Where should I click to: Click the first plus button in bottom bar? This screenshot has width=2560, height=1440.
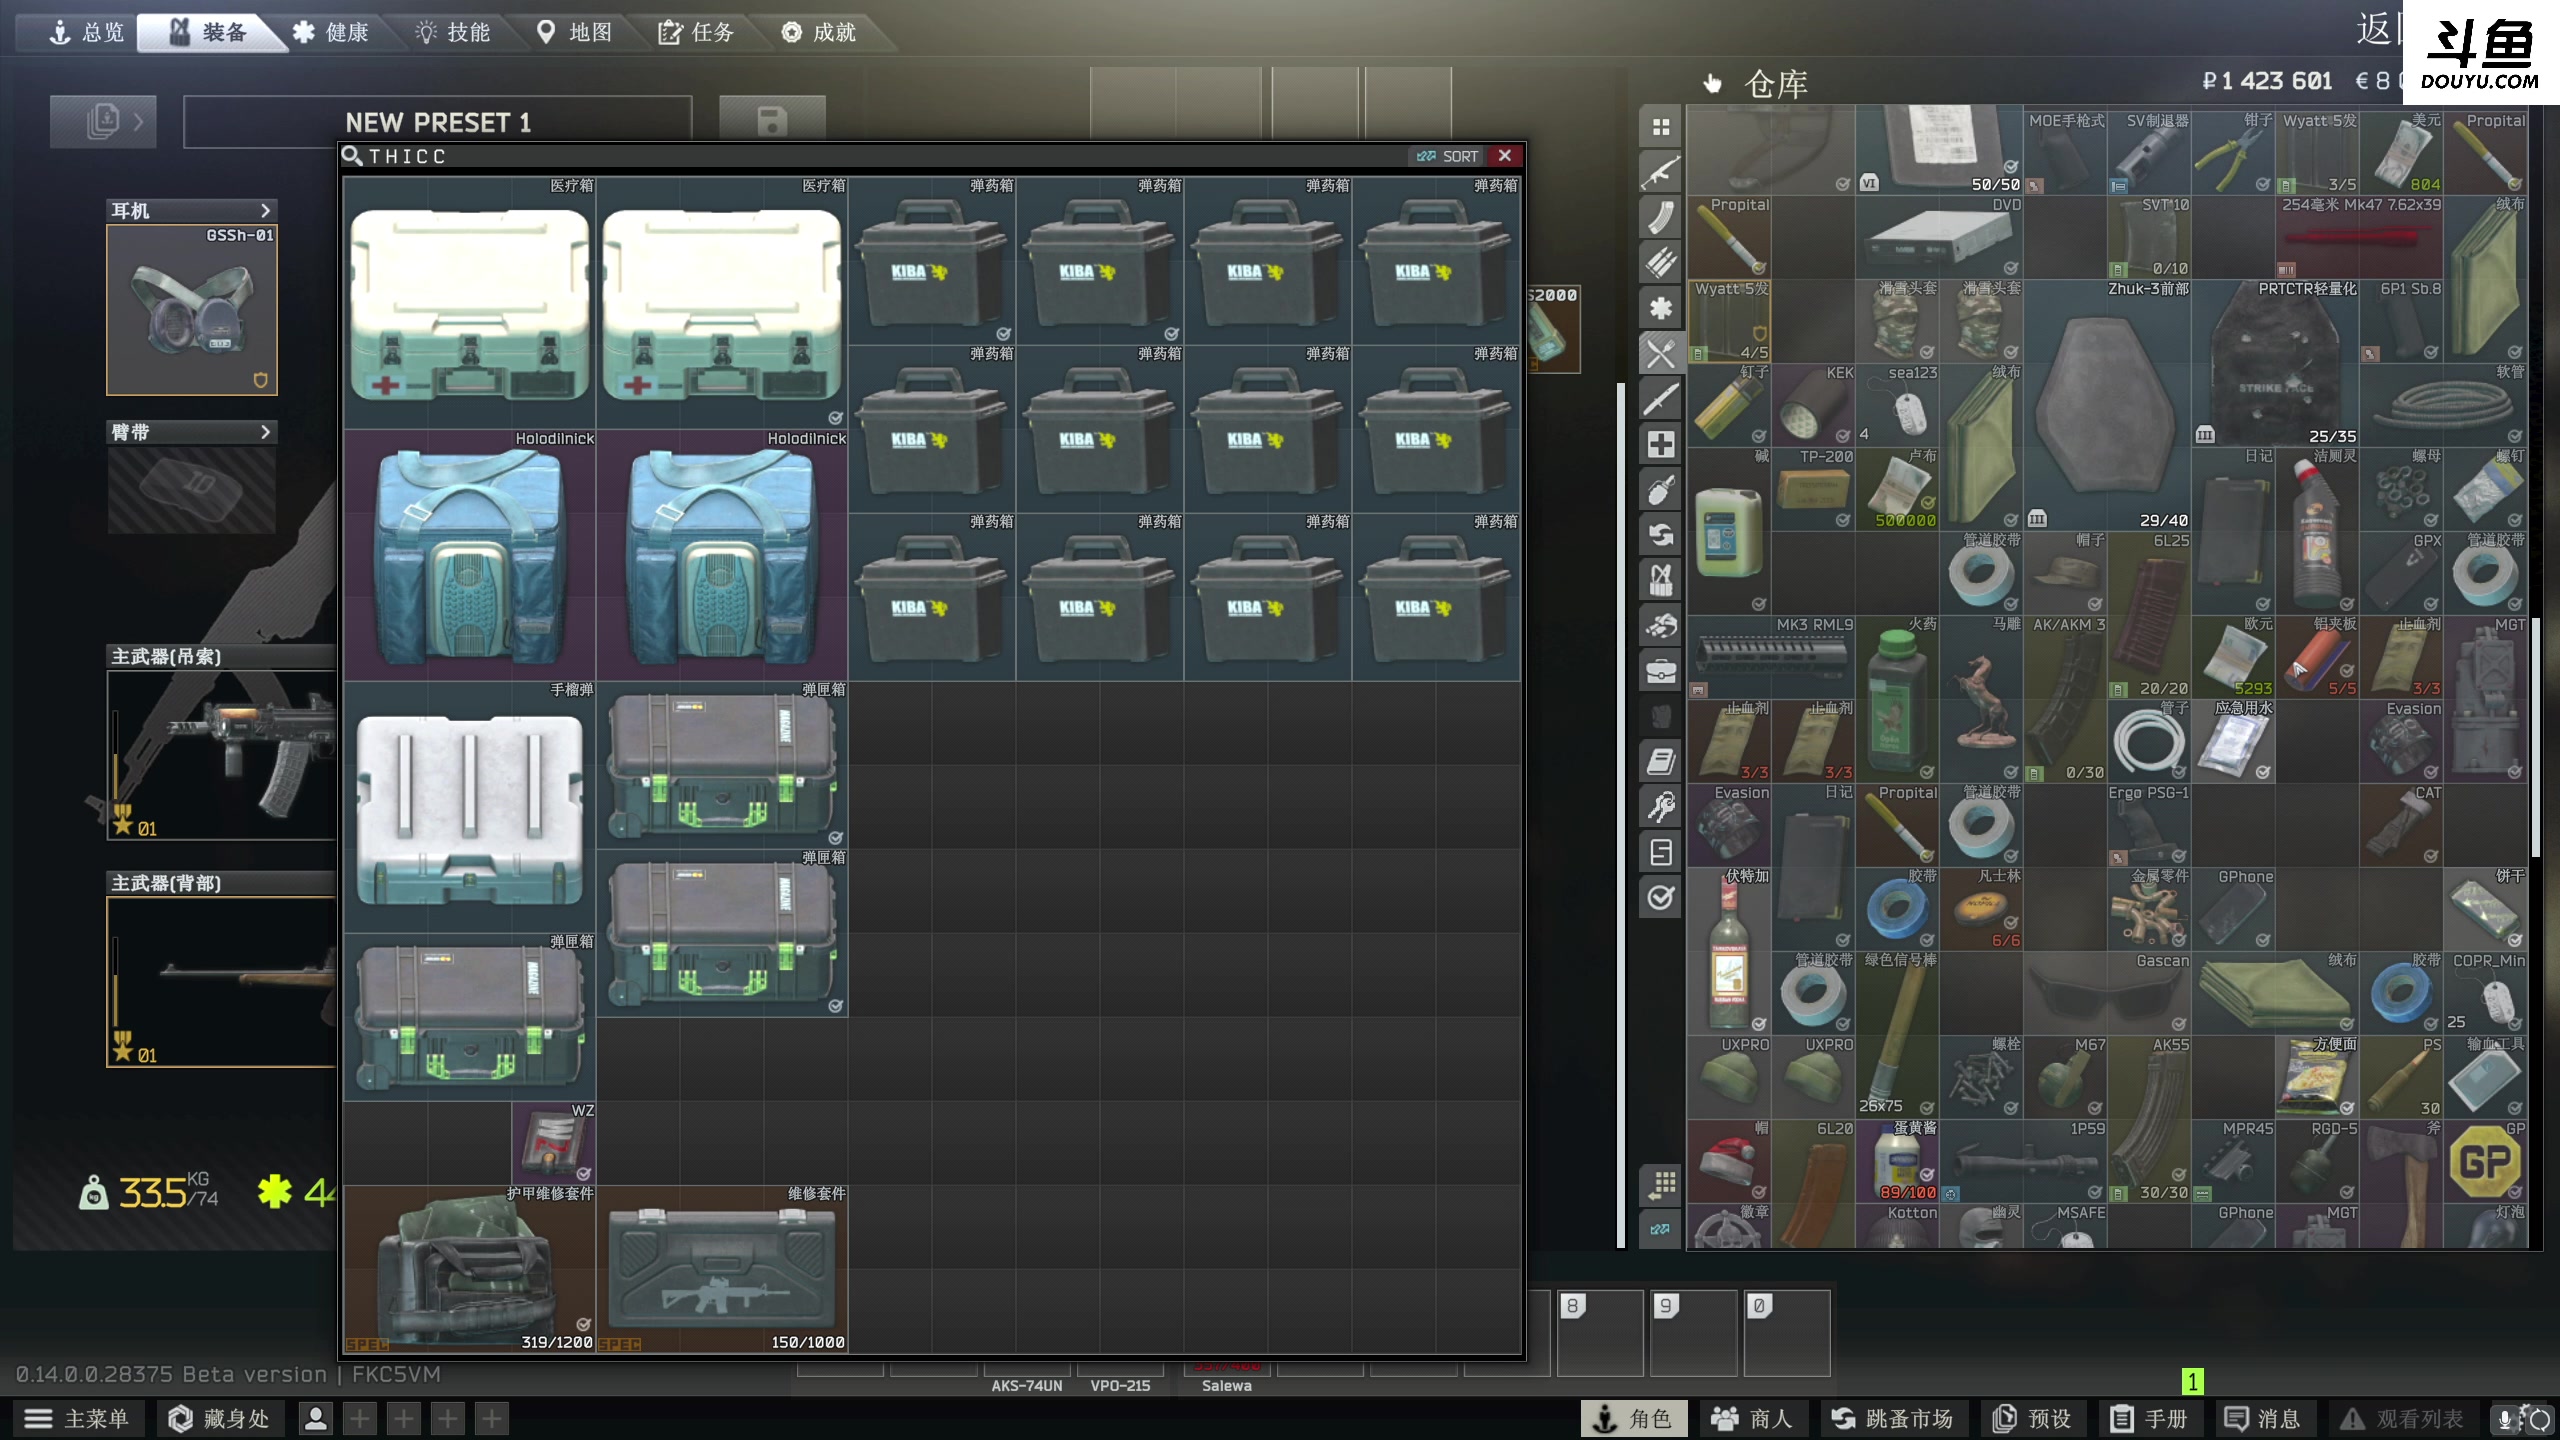[360, 1419]
